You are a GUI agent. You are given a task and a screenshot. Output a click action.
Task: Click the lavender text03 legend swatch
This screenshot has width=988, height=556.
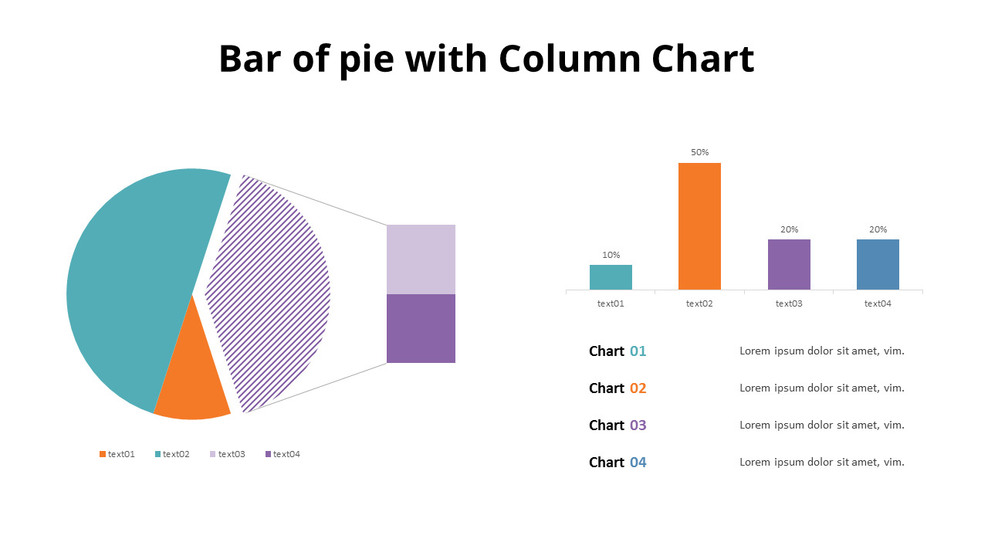213,455
